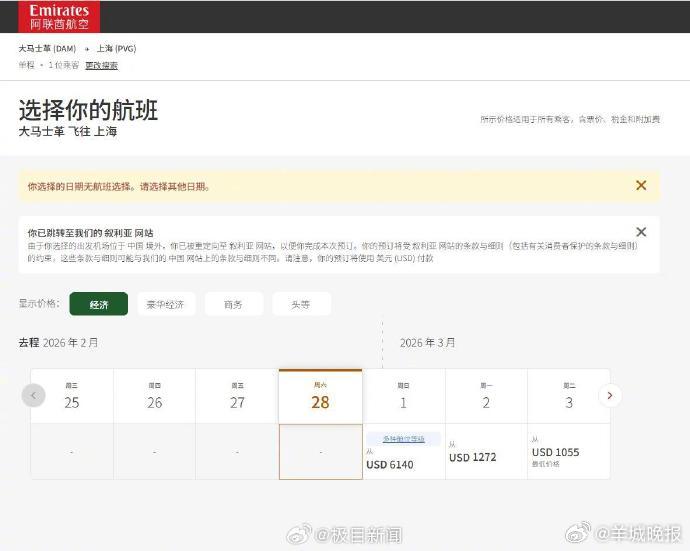
Task: Select February 26 date cell
Action: tap(154, 397)
